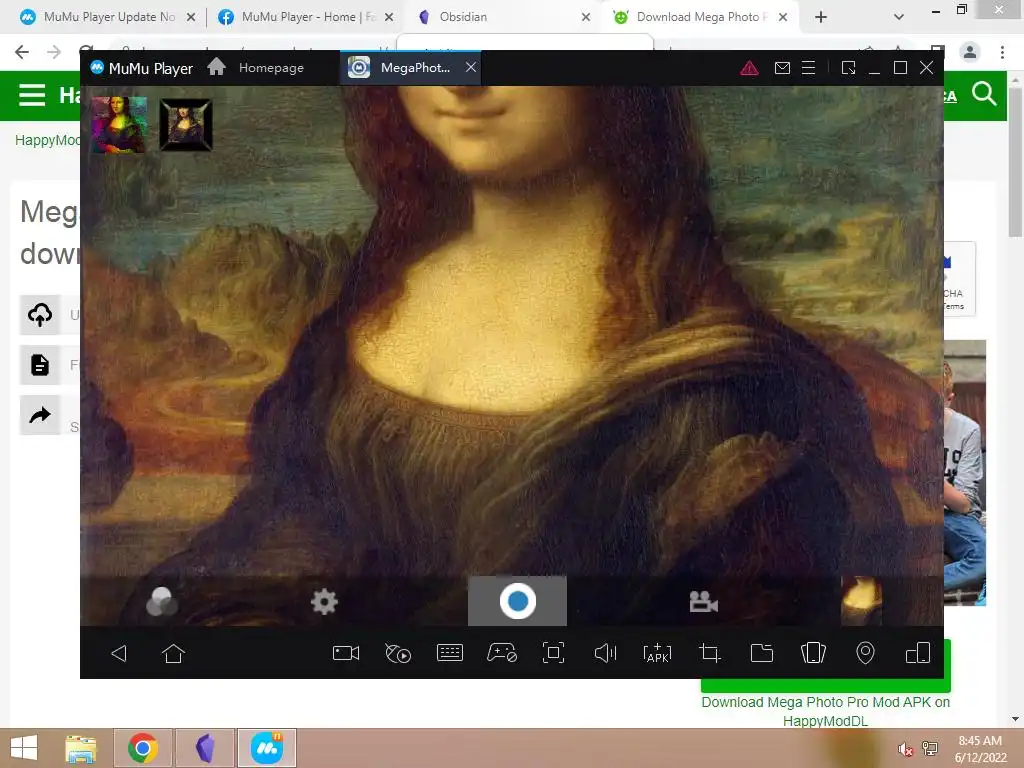Open Windows Start button

click(24, 748)
